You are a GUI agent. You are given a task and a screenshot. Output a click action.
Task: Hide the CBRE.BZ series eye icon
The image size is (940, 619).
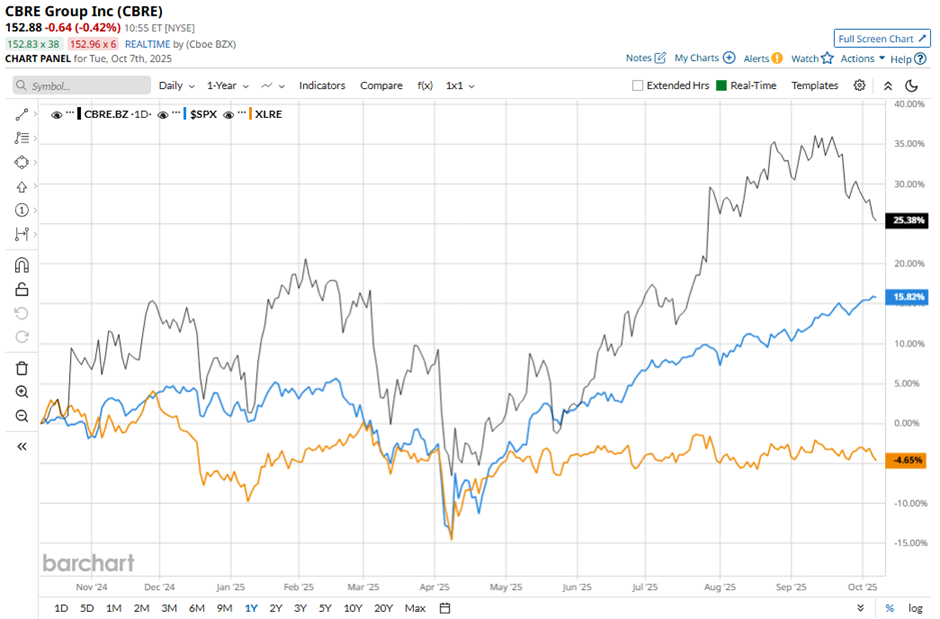56,114
